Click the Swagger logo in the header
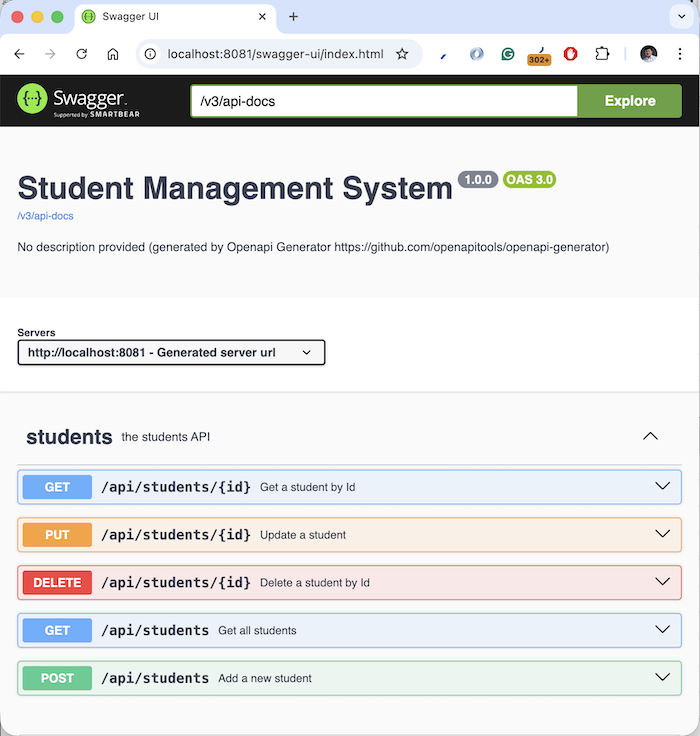 click(x=71, y=100)
